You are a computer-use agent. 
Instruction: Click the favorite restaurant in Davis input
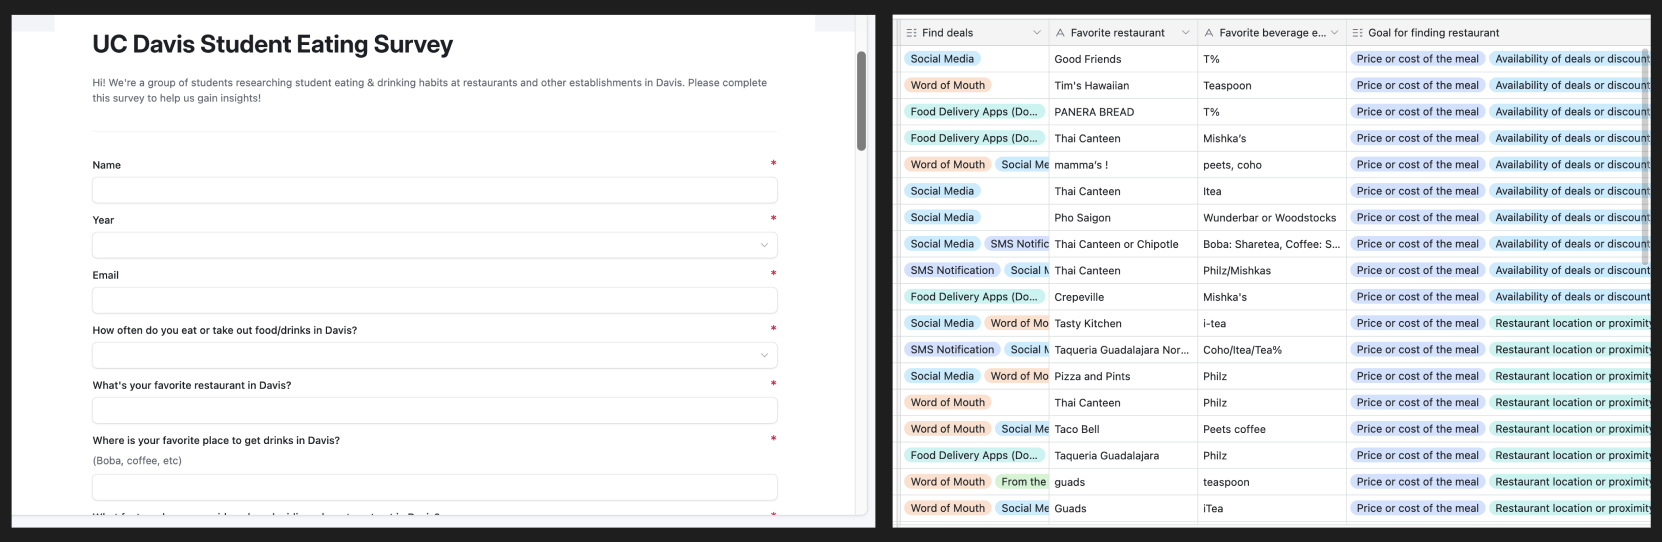[434, 410]
